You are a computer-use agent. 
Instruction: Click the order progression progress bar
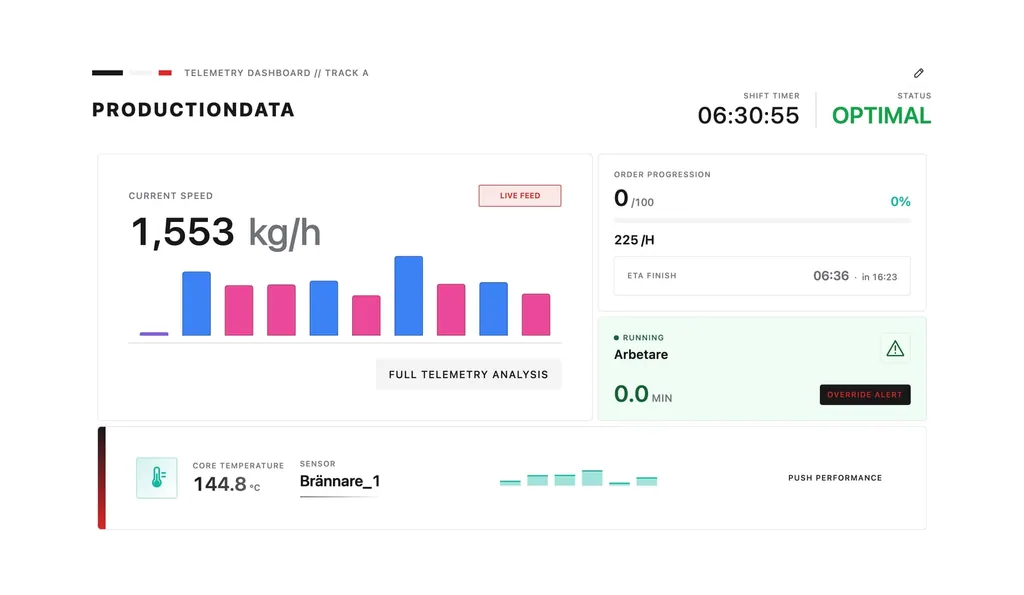point(762,221)
